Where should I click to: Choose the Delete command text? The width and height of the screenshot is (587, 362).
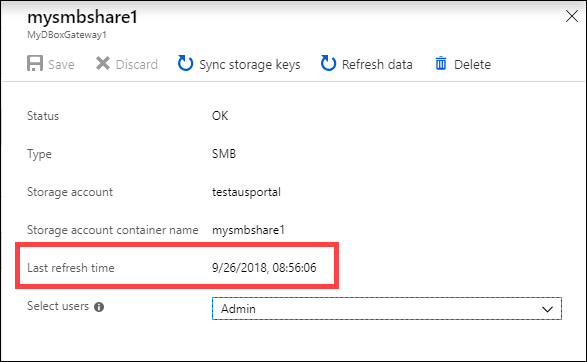[x=472, y=64]
